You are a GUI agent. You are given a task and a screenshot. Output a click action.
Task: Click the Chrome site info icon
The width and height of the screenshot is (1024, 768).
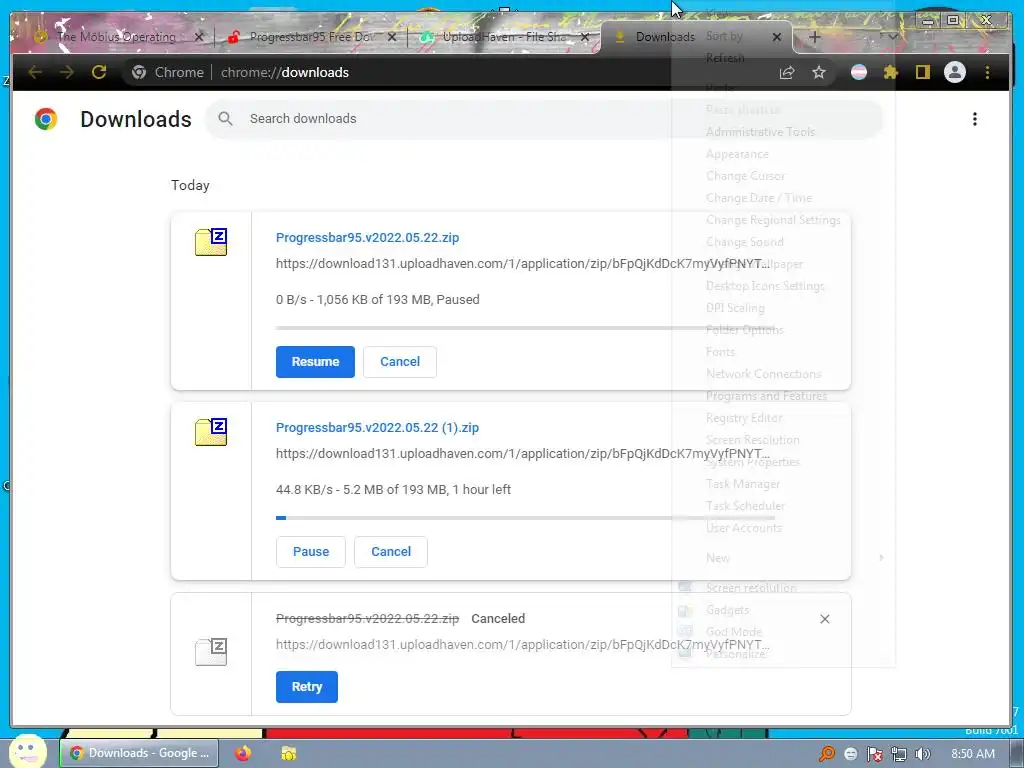138,72
